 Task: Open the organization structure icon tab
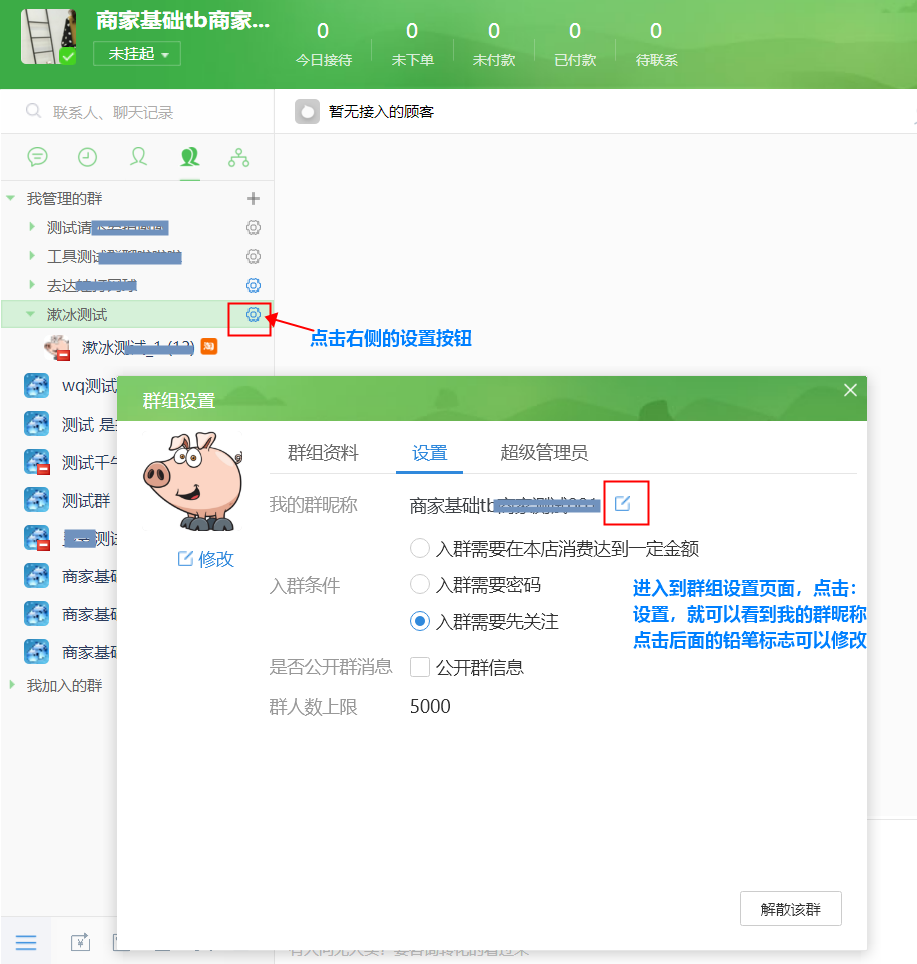coord(238,157)
